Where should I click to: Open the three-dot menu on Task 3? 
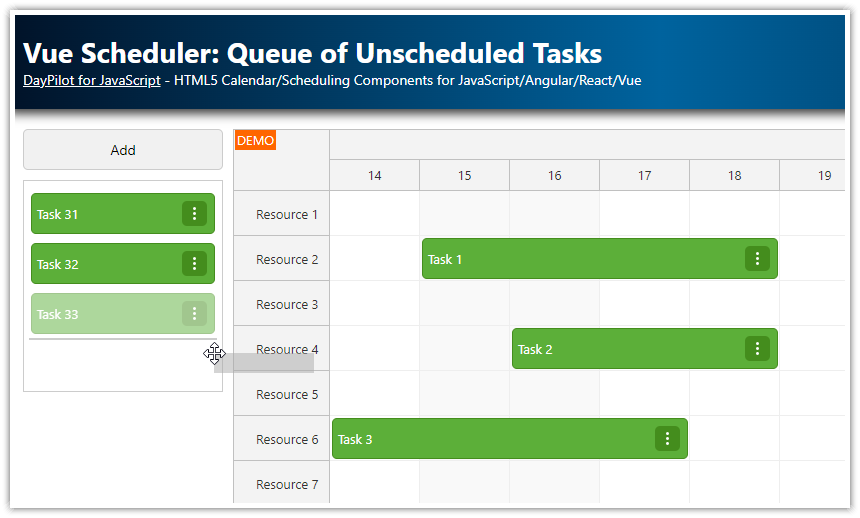point(667,439)
